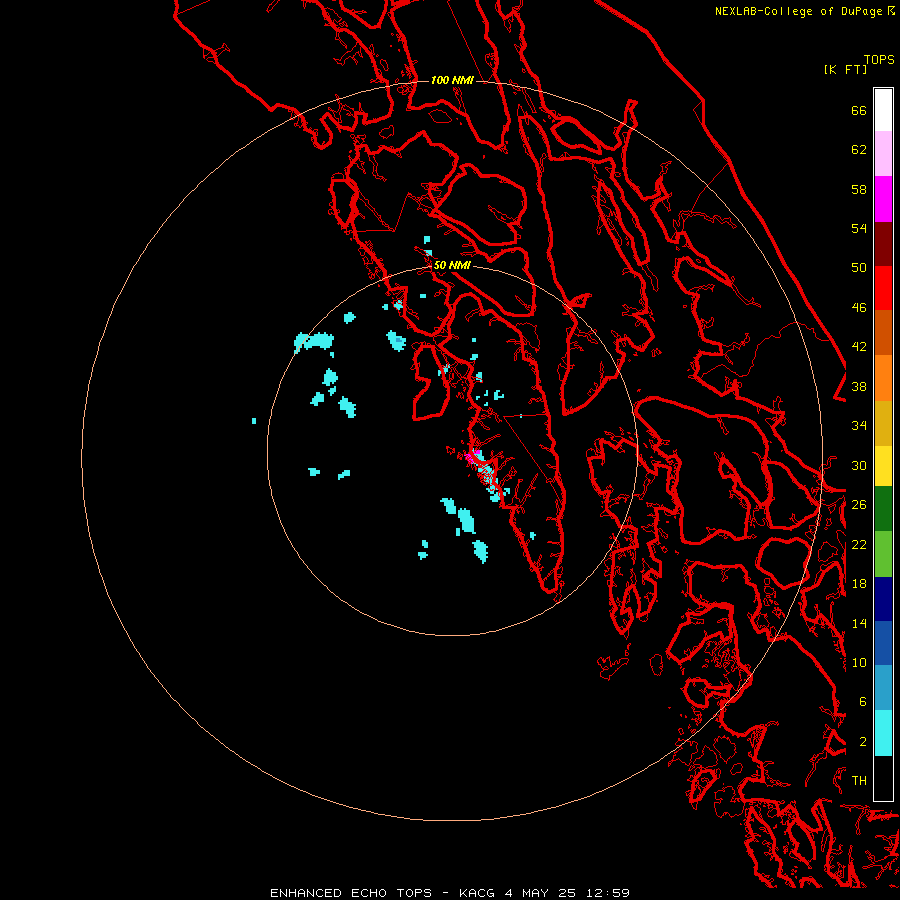Image resolution: width=900 pixels, height=900 pixels.
Task: Click the legend value 62
Action: [x=859, y=150]
